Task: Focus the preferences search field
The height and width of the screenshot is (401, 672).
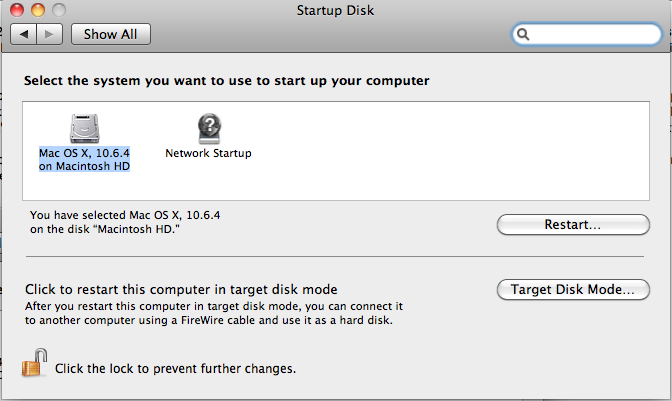Action: pyautogui.click(x=590, y=35)
